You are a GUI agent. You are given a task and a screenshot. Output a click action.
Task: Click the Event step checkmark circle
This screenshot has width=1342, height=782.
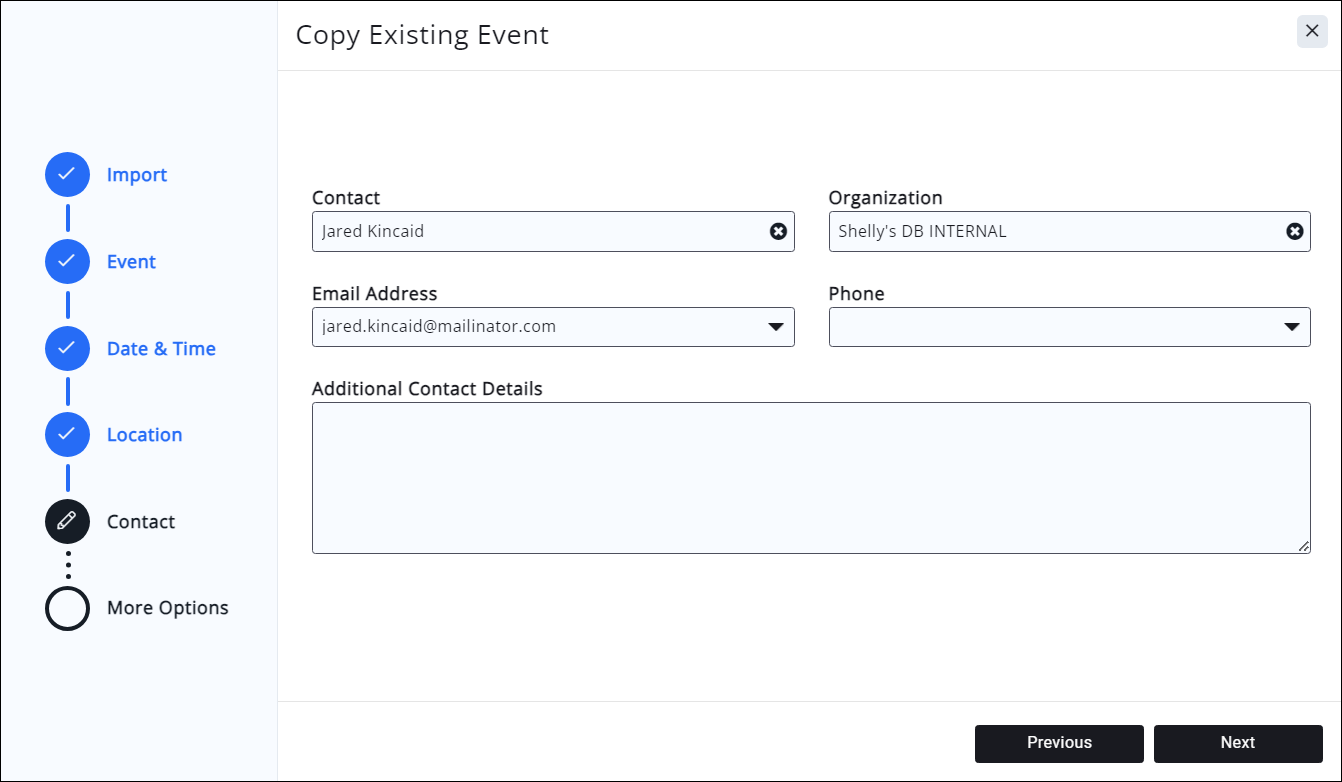[67, 262]
